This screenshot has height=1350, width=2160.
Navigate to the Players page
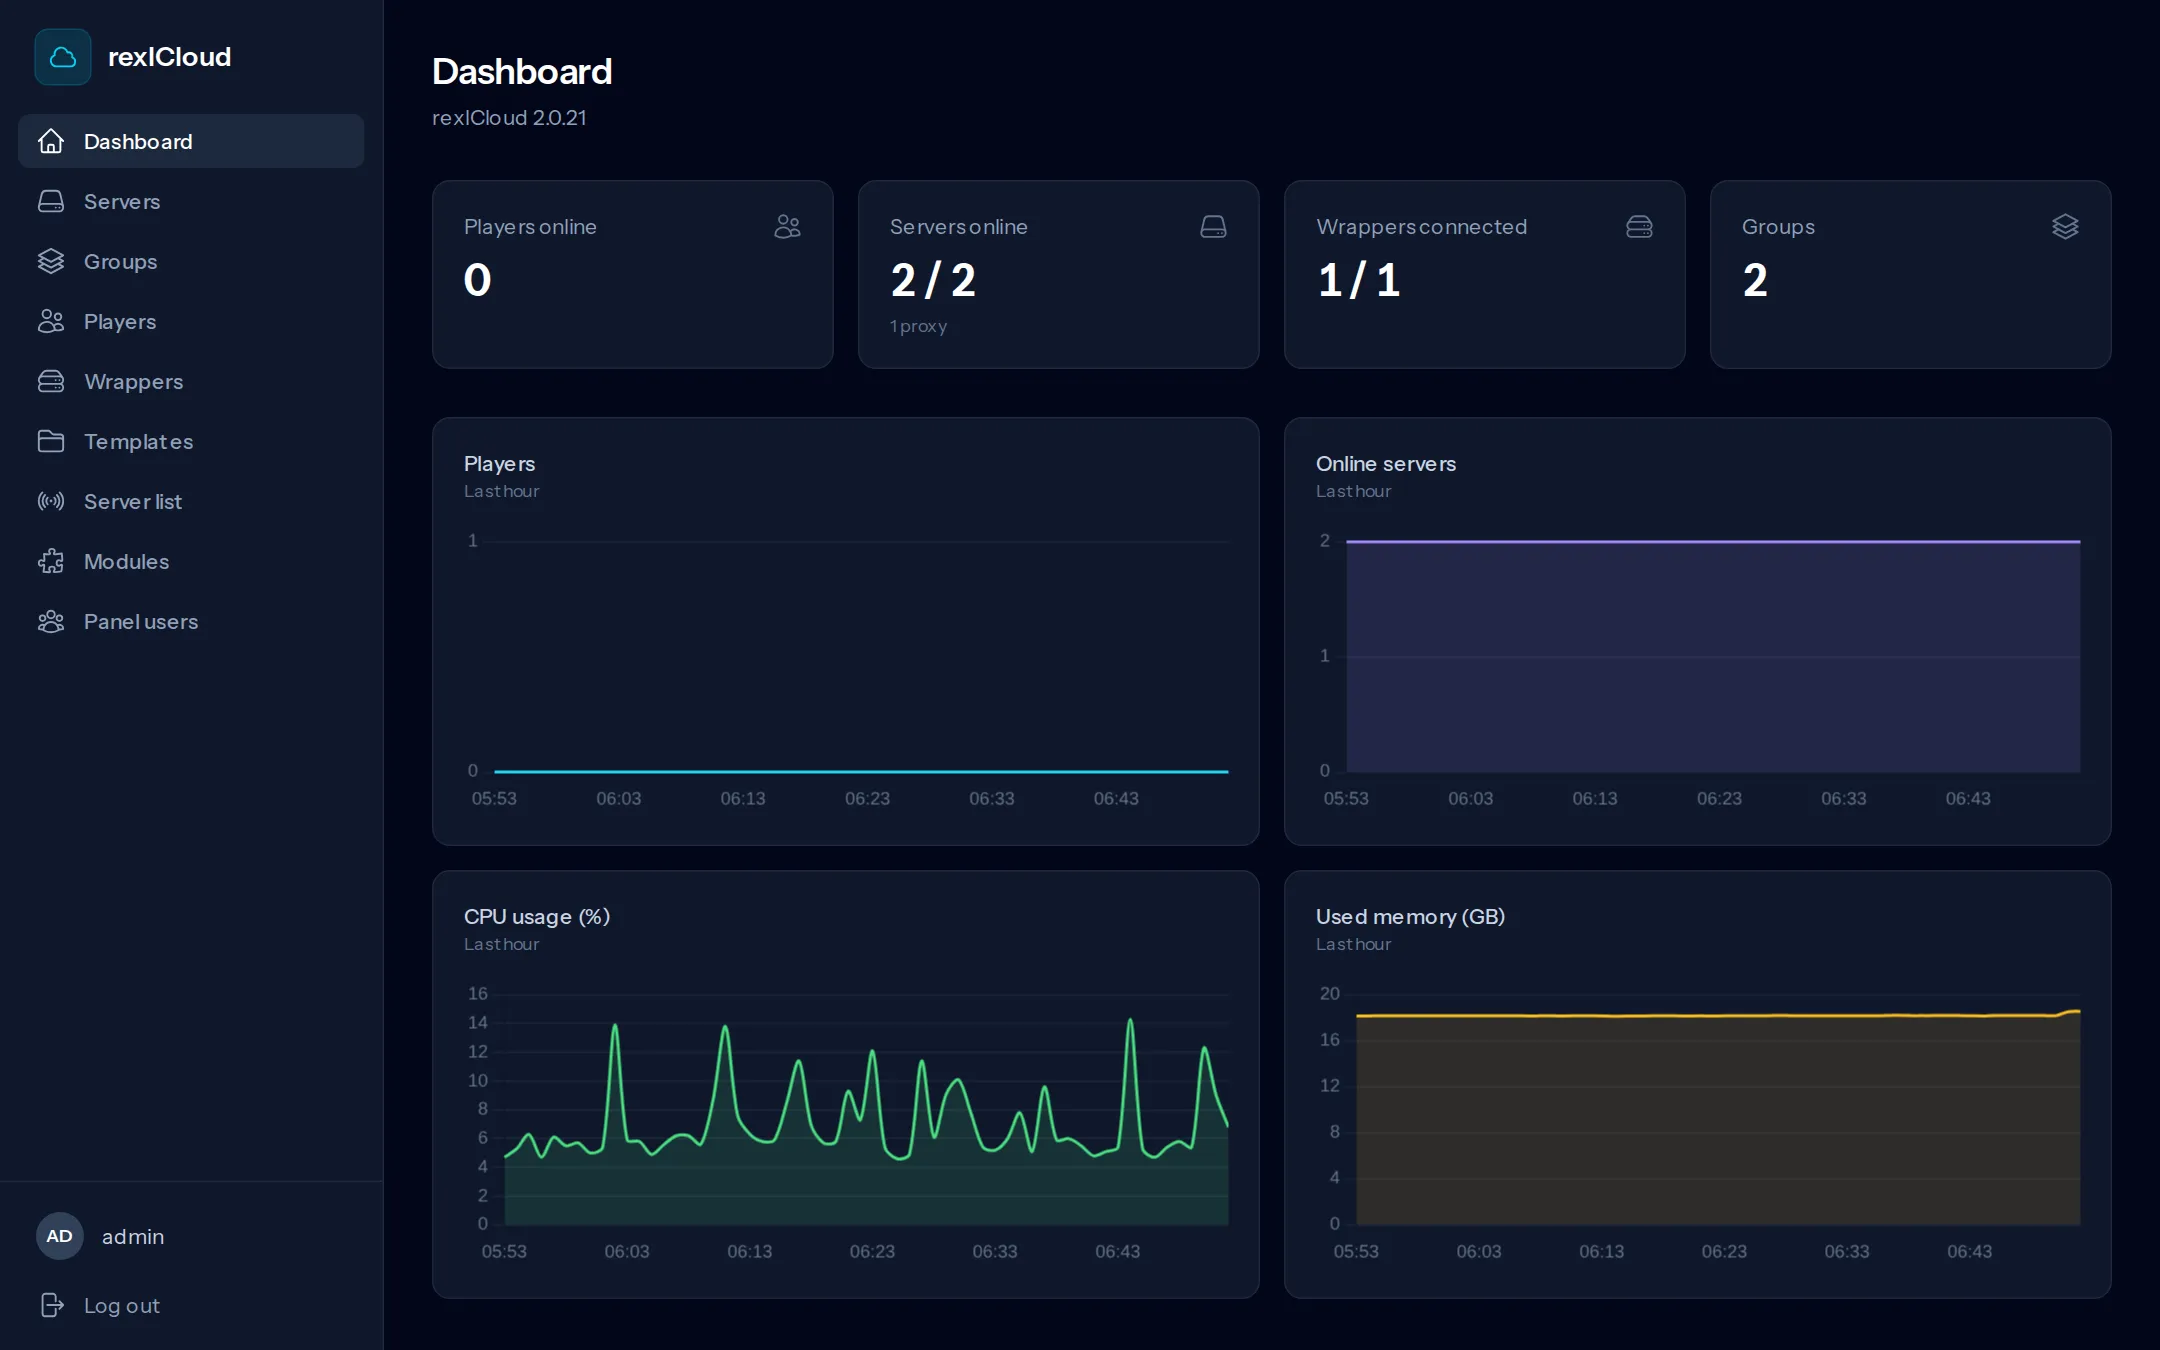coord(191,321)
